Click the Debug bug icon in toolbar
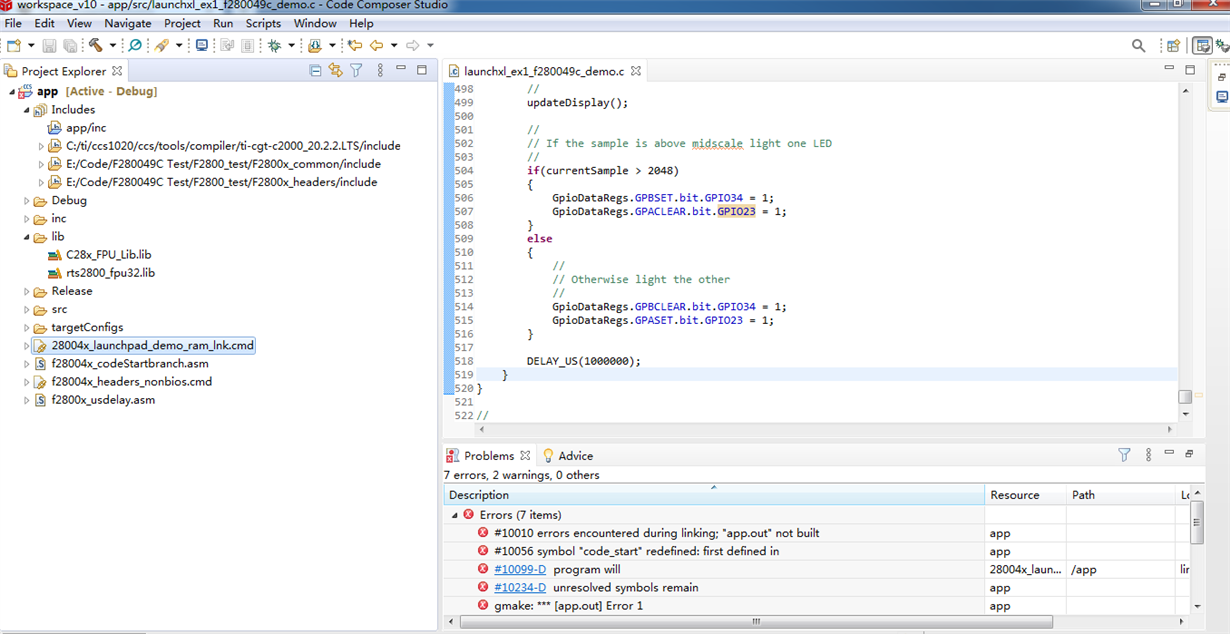The width and height of the screenshot is (1230, 634). [x=274, y=45]
